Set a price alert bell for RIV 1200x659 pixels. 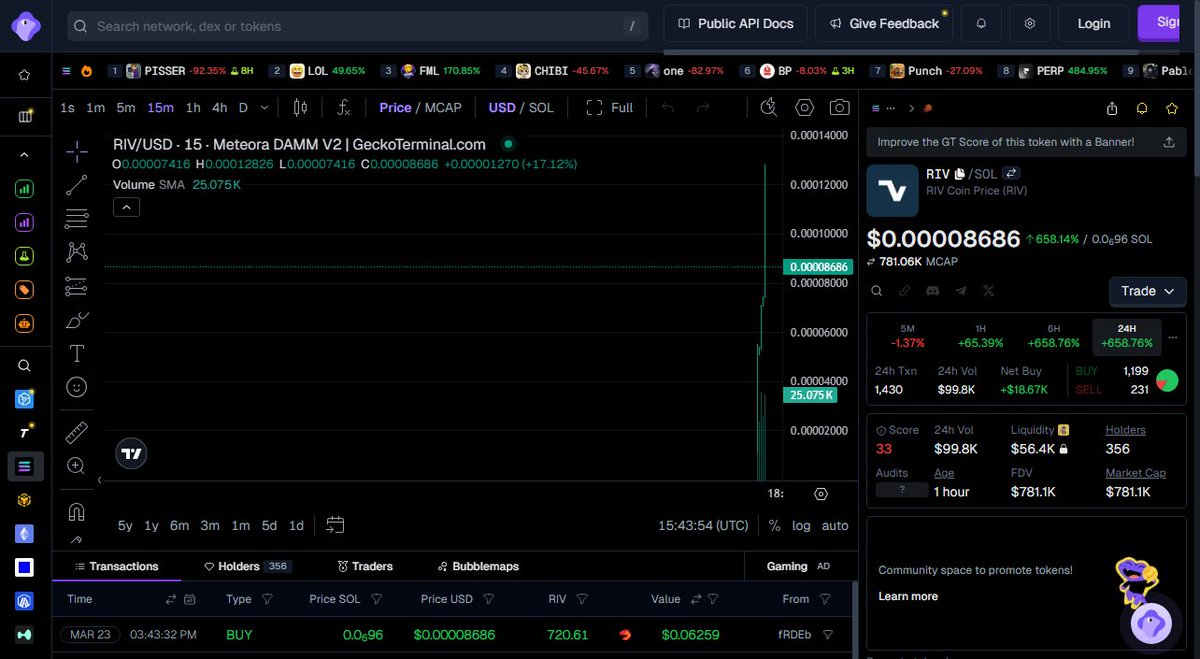(1142, 108)
